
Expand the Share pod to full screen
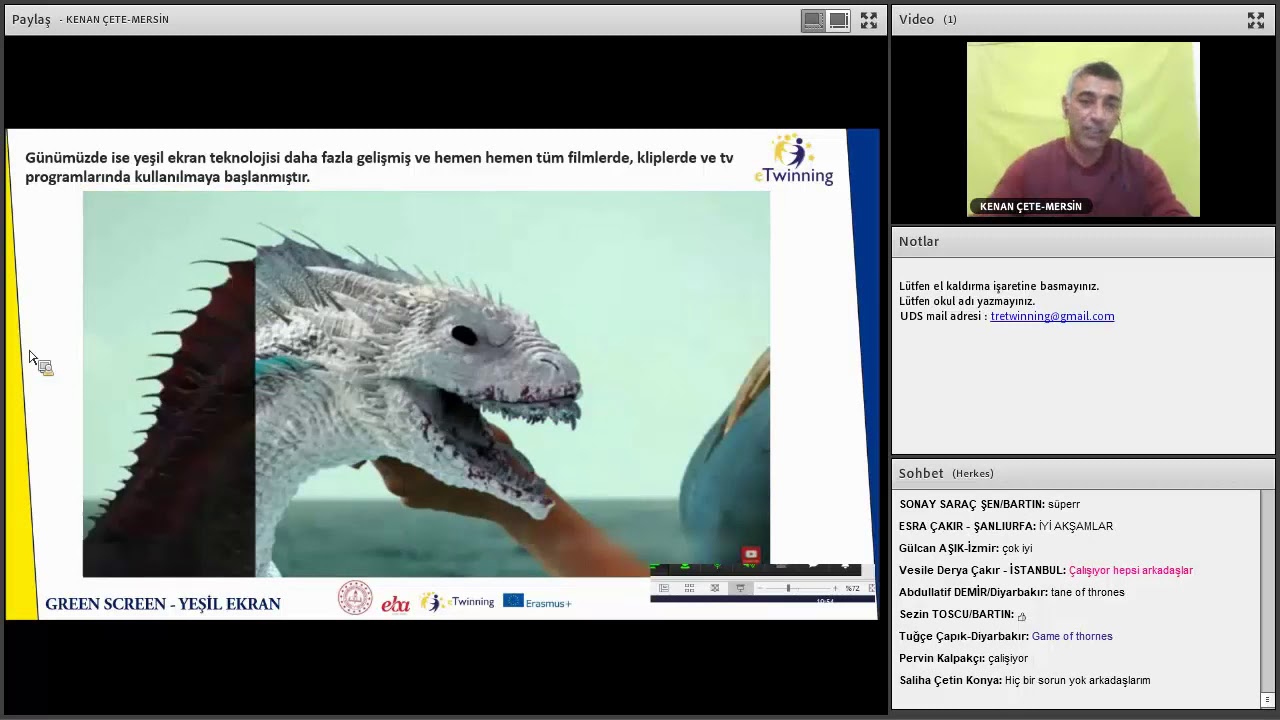(869, 20)
